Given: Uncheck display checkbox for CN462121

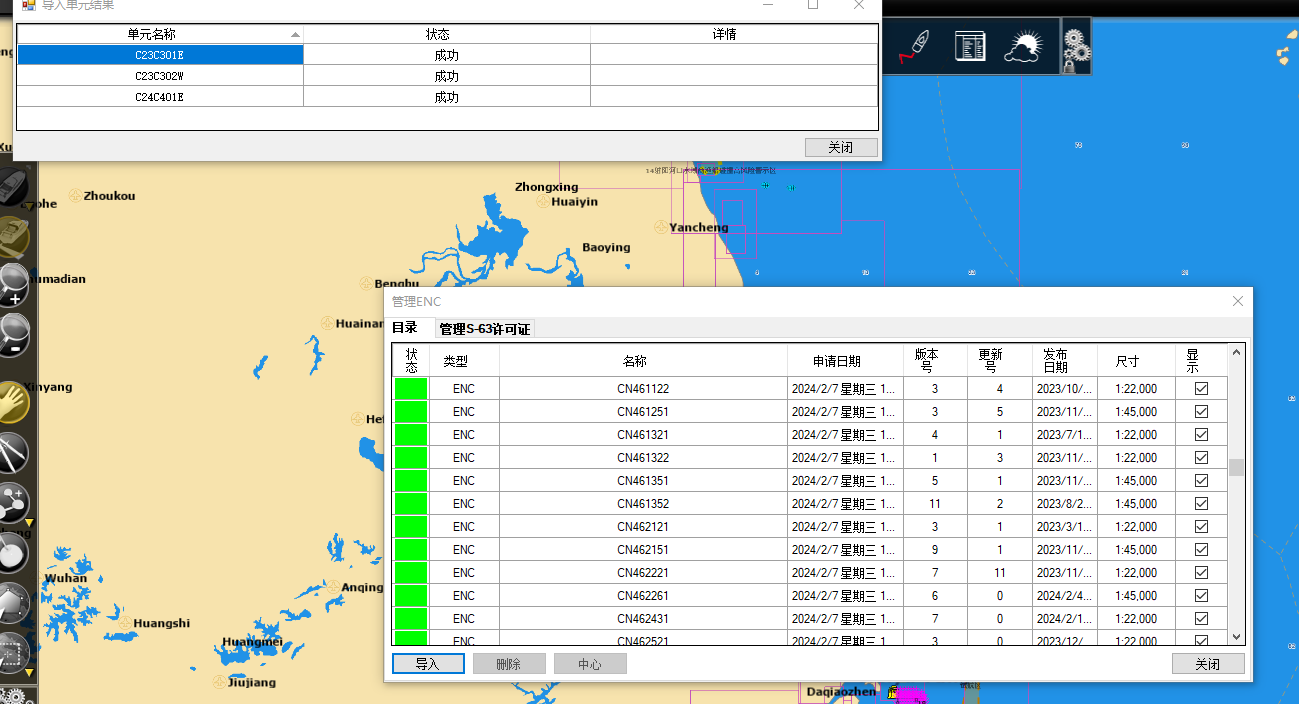Looking at the screenshot, I should tap(1201, 526).
